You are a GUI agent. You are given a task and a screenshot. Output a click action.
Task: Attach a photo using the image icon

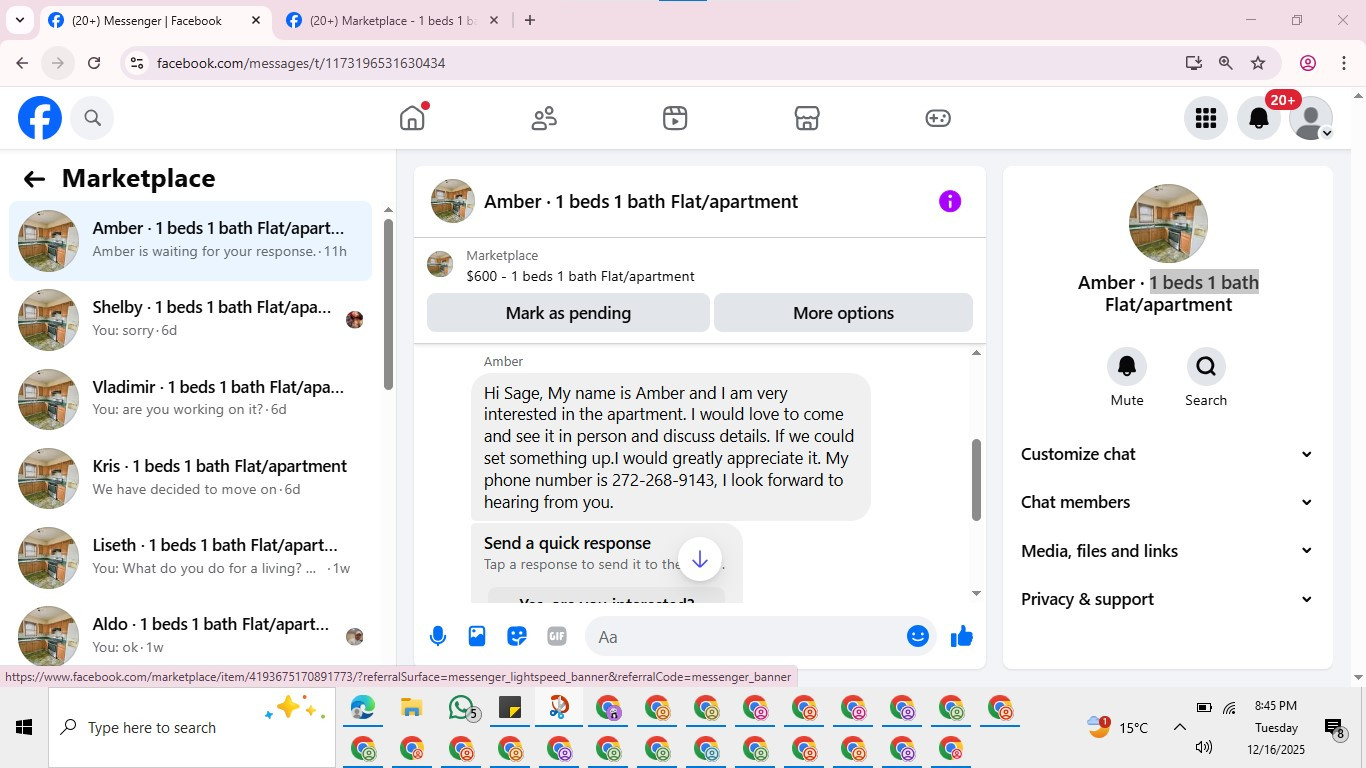[477, 636]
